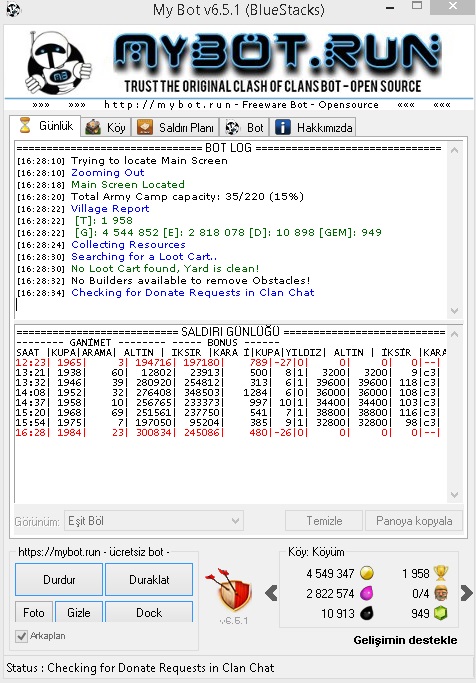Open the Görünüm Eşit Böl dropdown

154,521
